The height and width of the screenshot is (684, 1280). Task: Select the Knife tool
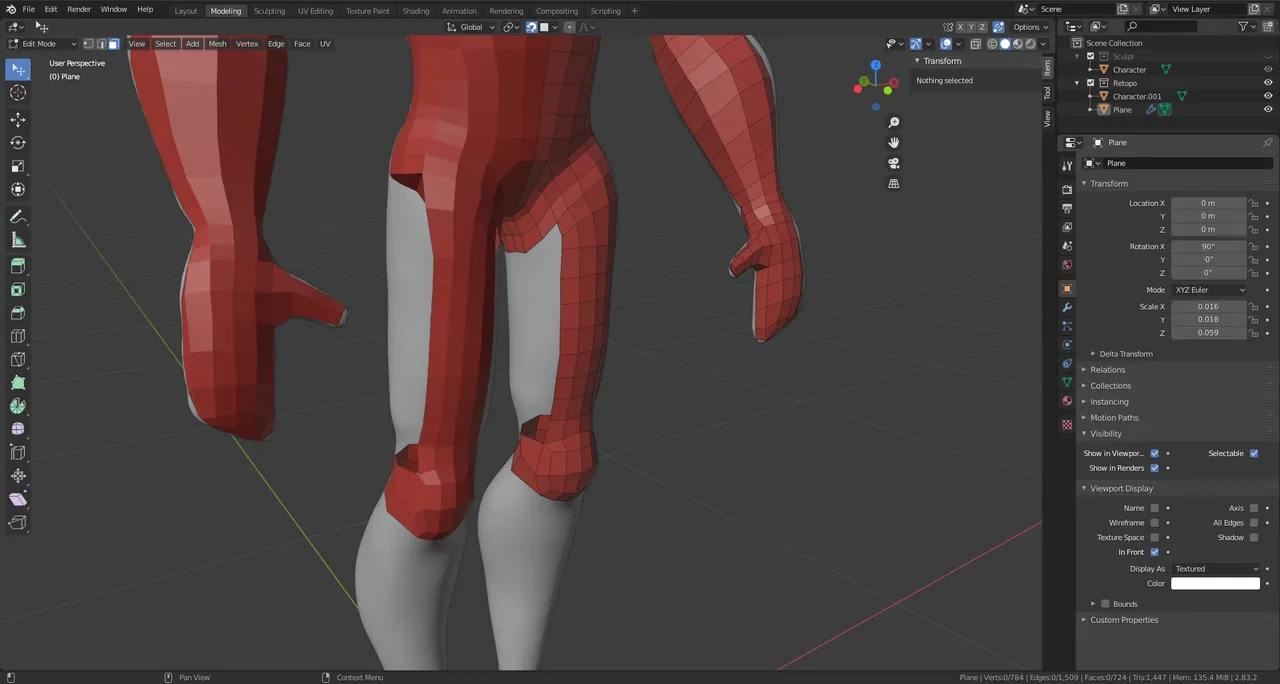(x=18, y=360)
